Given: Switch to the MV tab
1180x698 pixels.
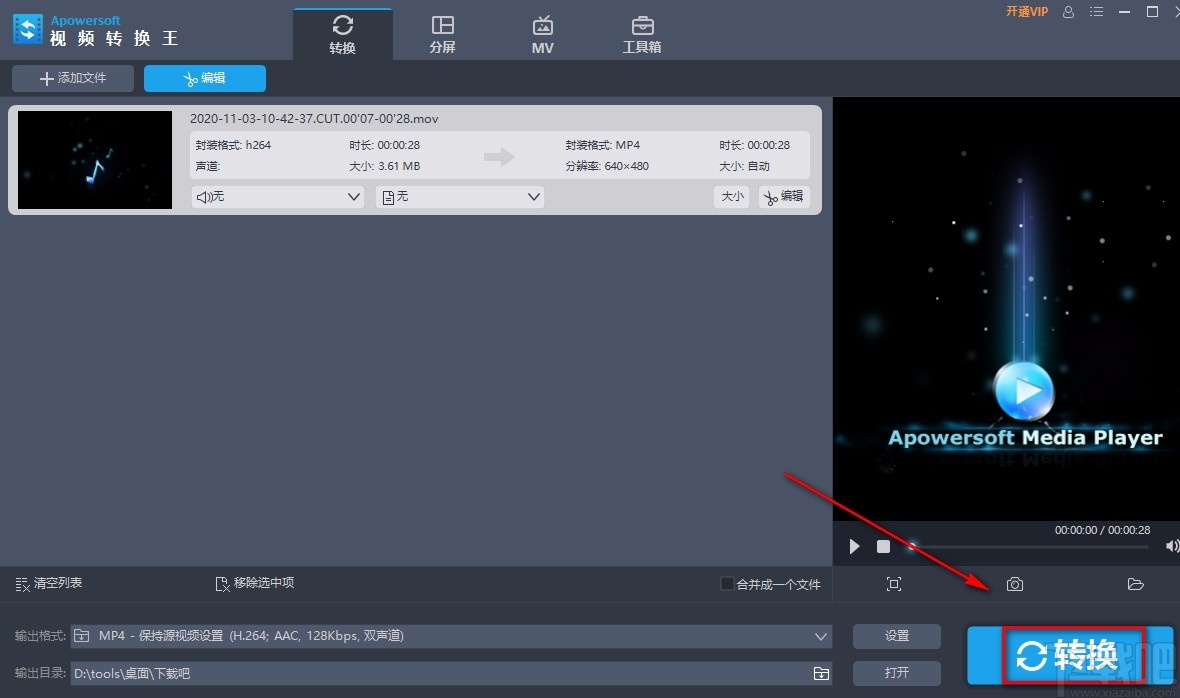Looking at the screenshot, I should click(x=542, y=32).
